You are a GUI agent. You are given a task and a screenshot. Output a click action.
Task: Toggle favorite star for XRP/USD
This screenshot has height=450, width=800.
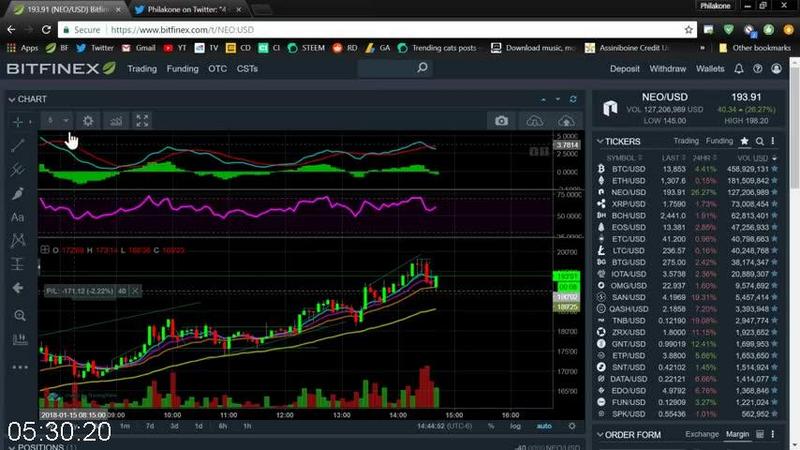[775, 204]
